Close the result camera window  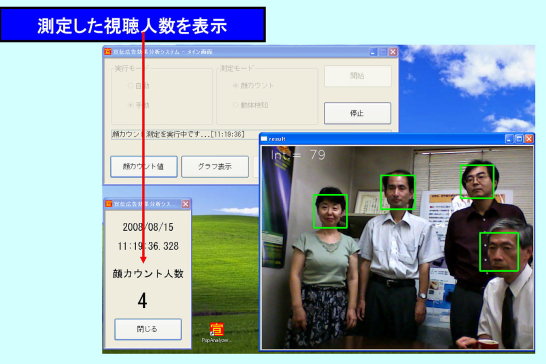click(529, 139)
